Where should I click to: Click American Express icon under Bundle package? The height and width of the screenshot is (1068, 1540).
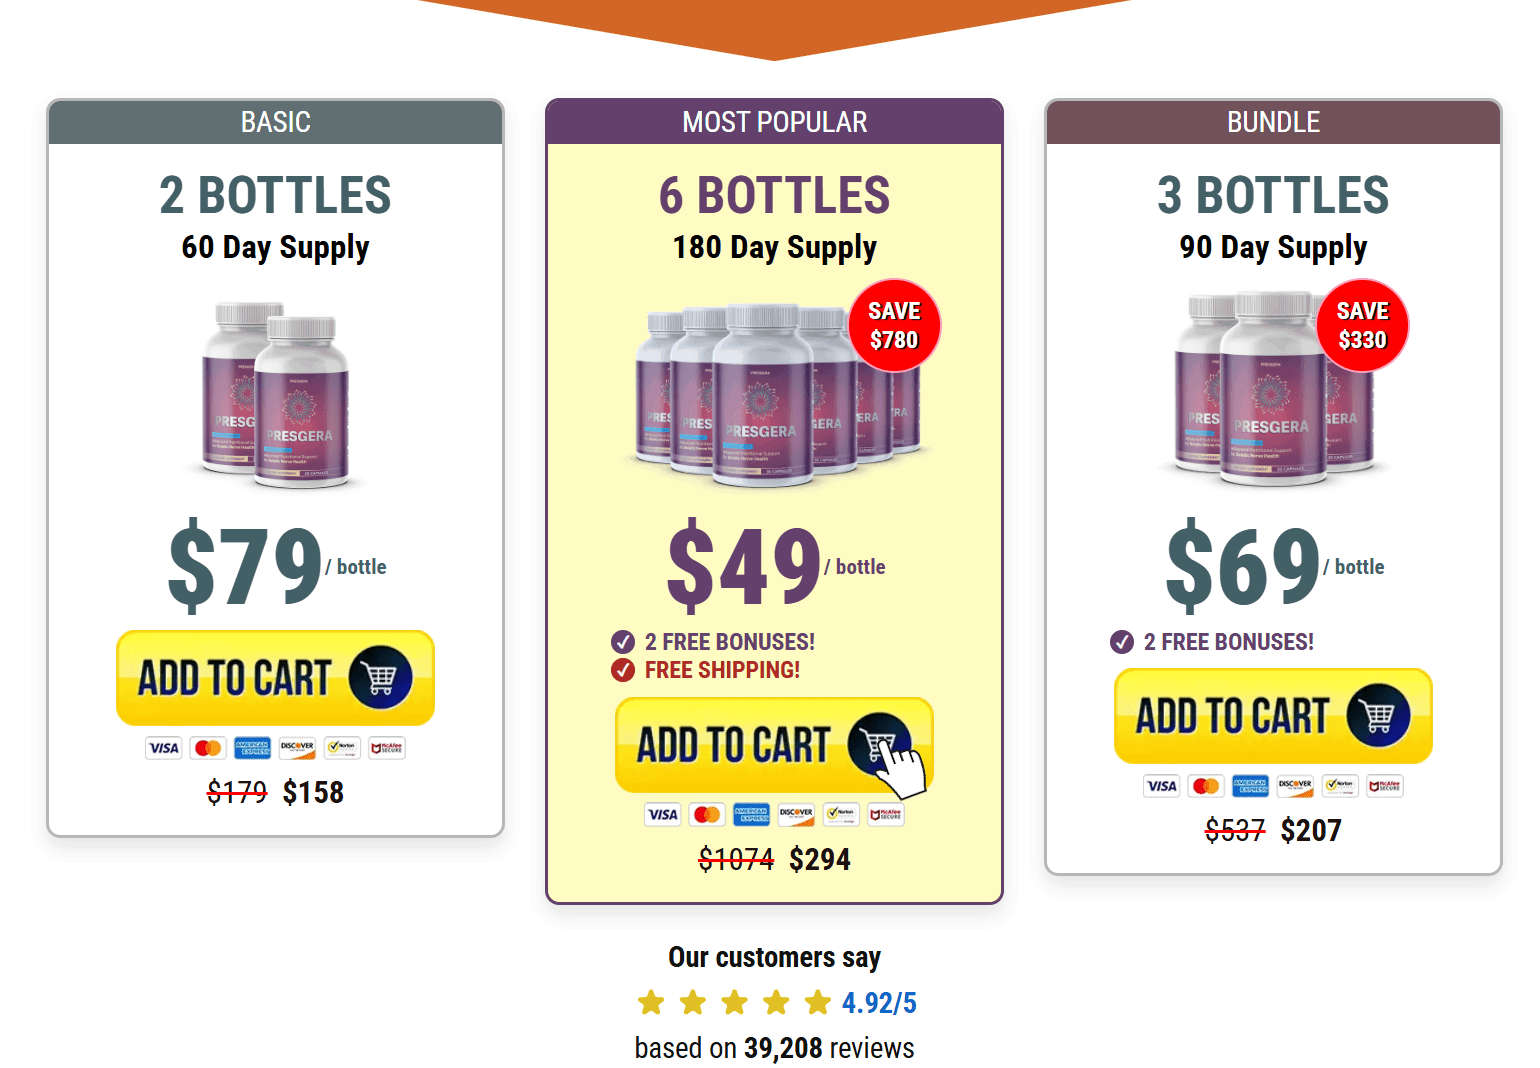(1251, 786)
